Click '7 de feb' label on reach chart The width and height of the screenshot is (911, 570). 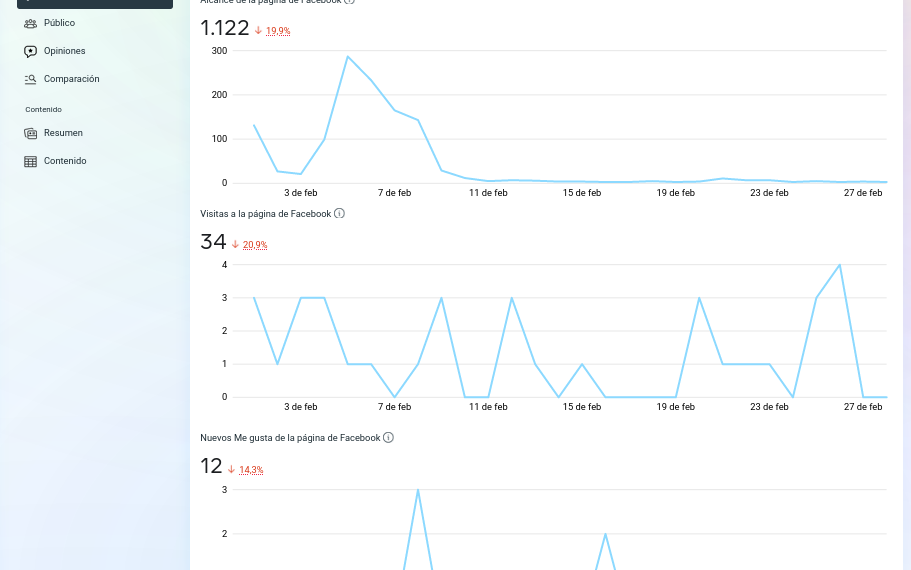(394, 193)
